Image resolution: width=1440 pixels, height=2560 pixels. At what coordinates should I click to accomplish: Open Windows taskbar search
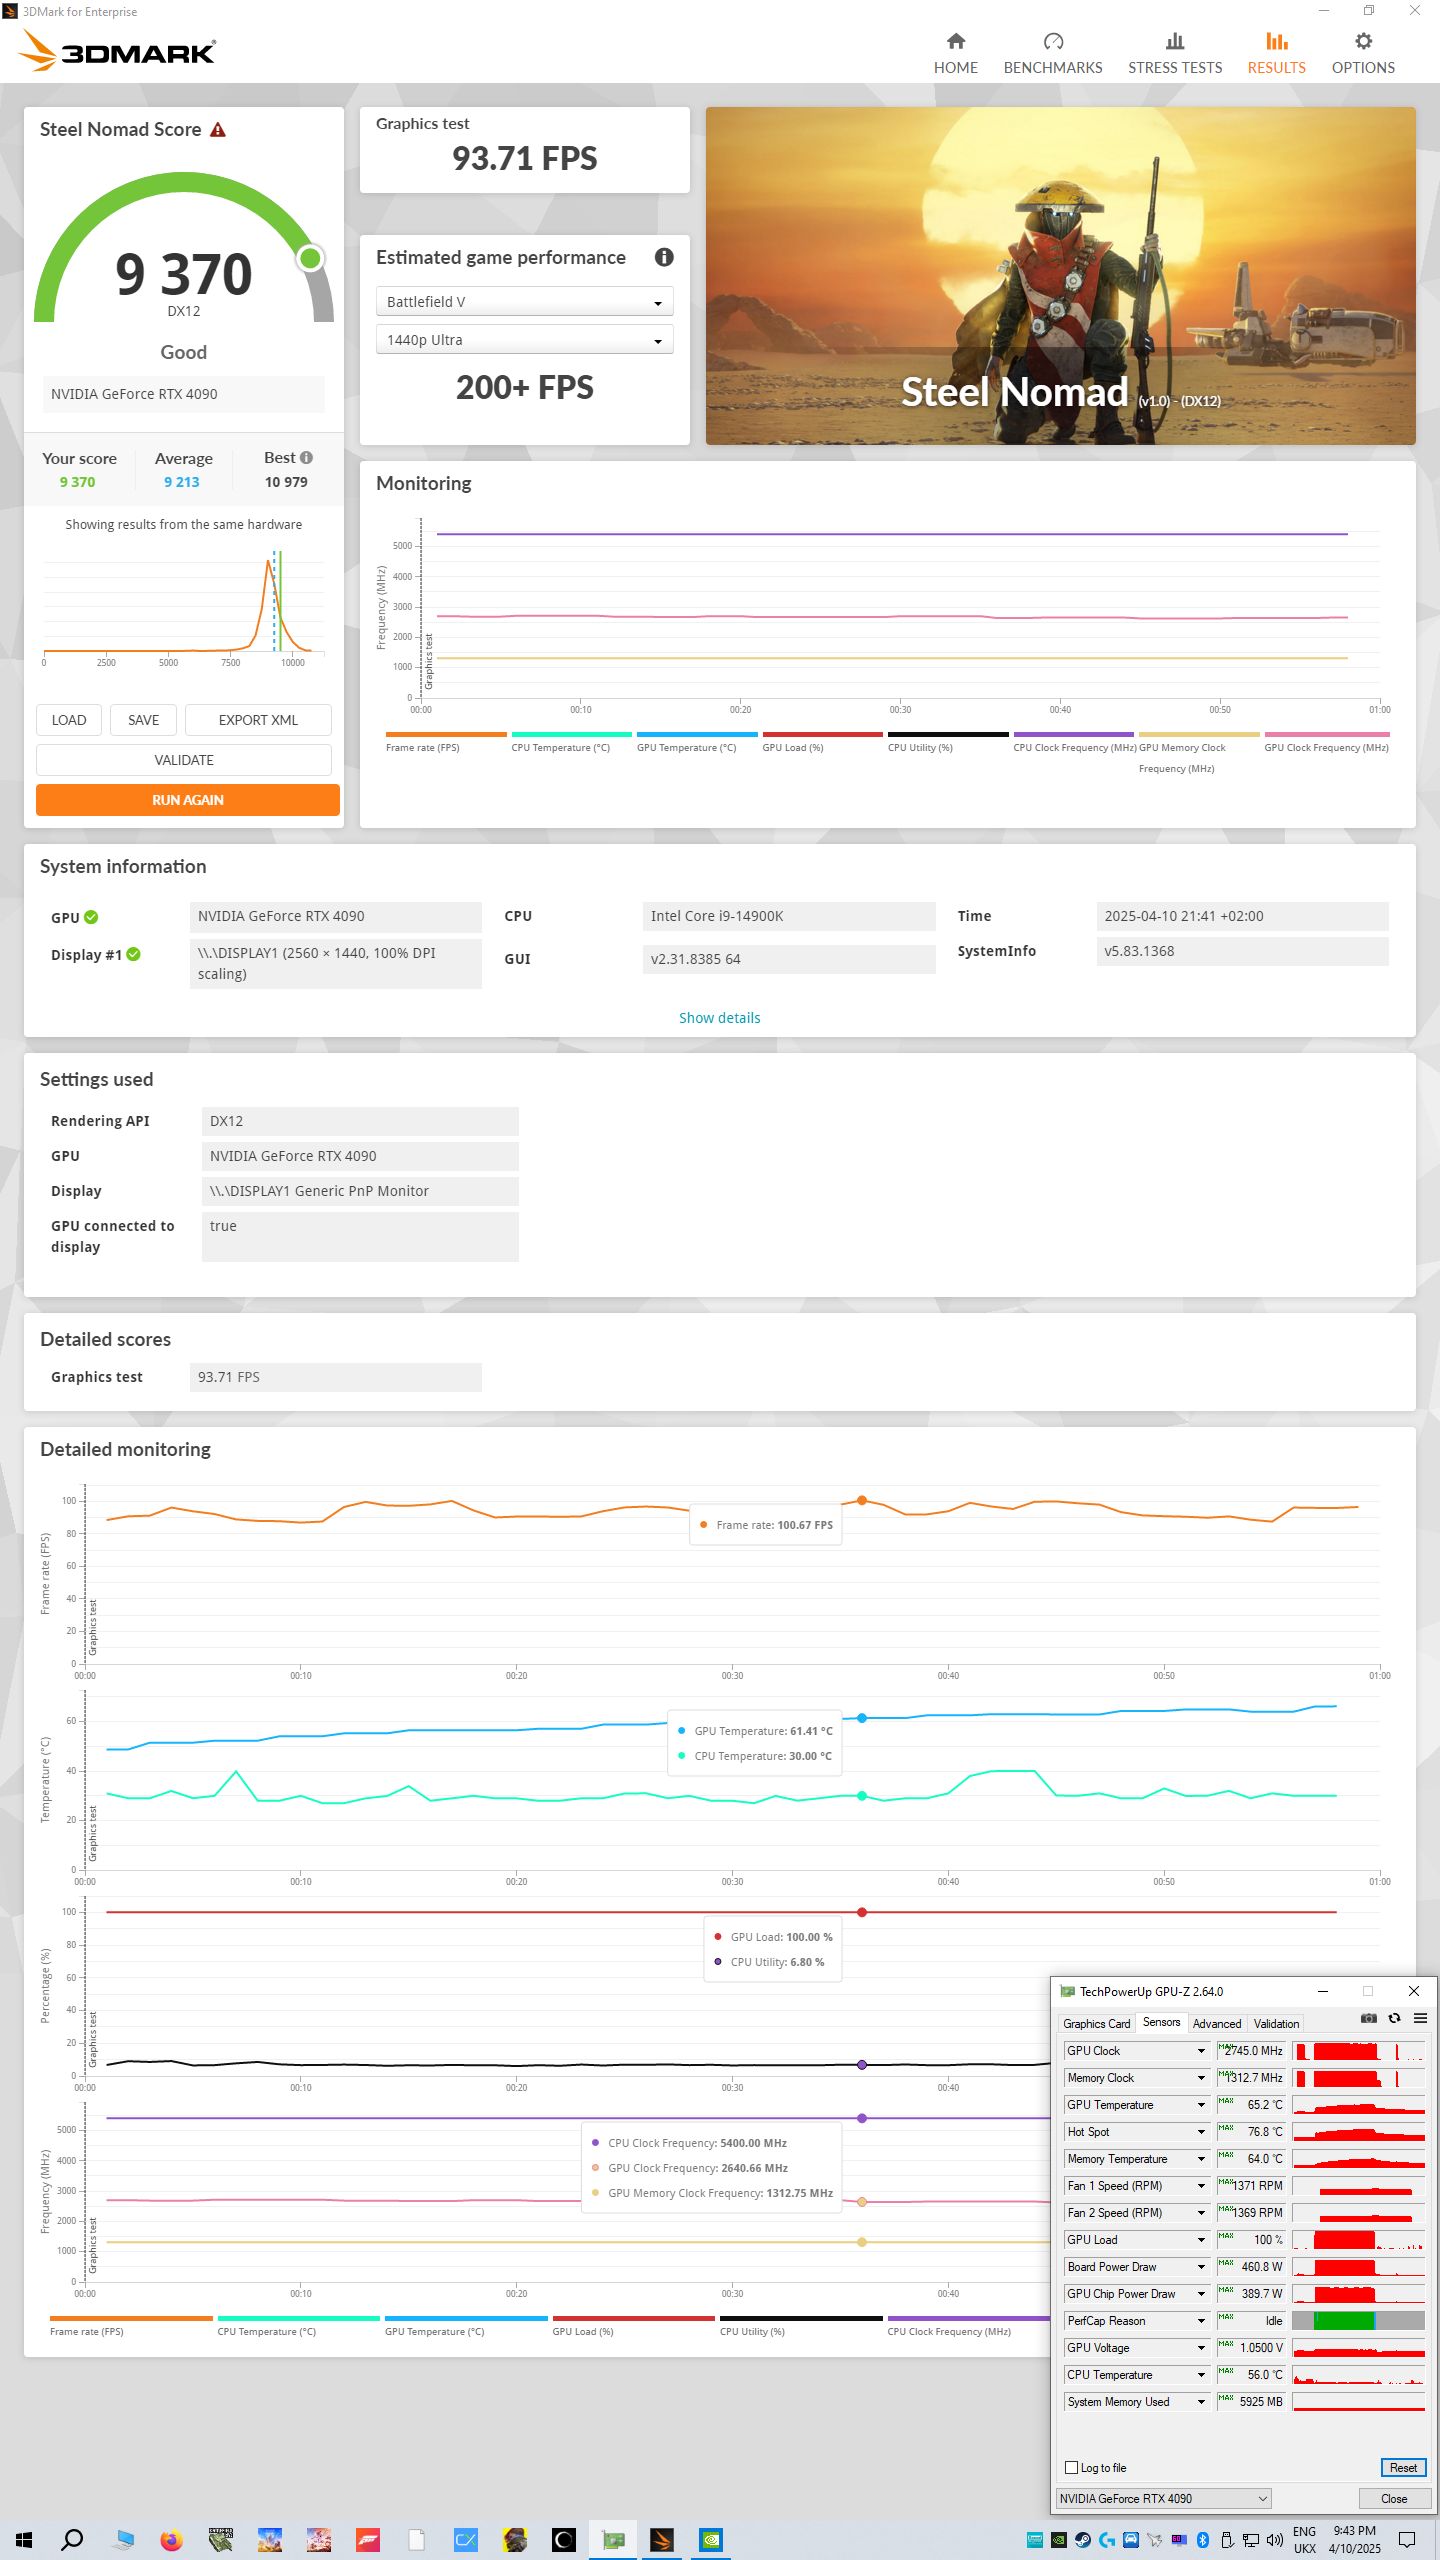coord(72,2539)
